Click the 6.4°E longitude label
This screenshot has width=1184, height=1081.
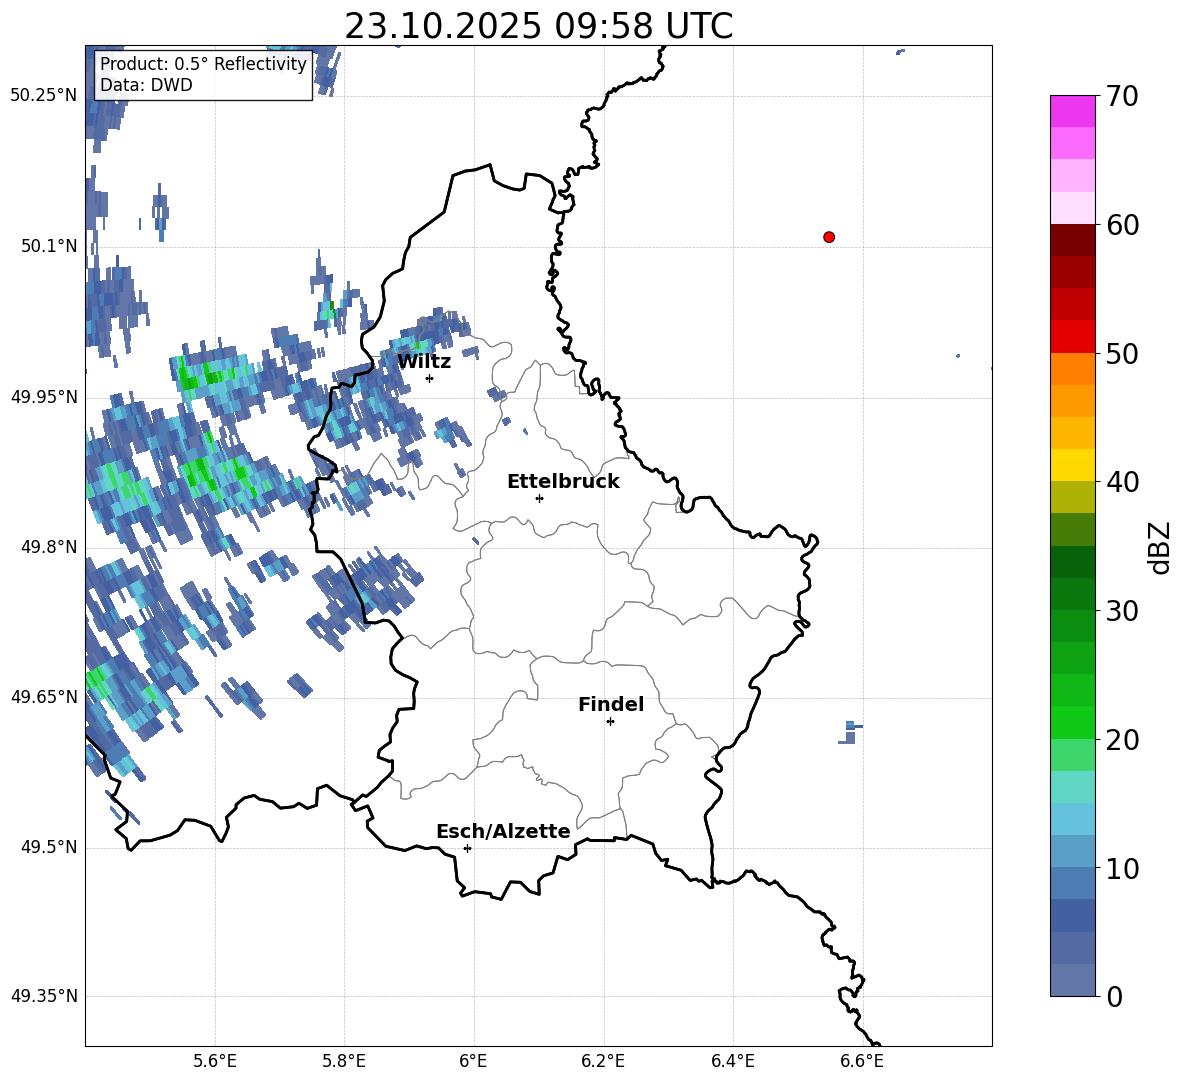click(732, 1061)
